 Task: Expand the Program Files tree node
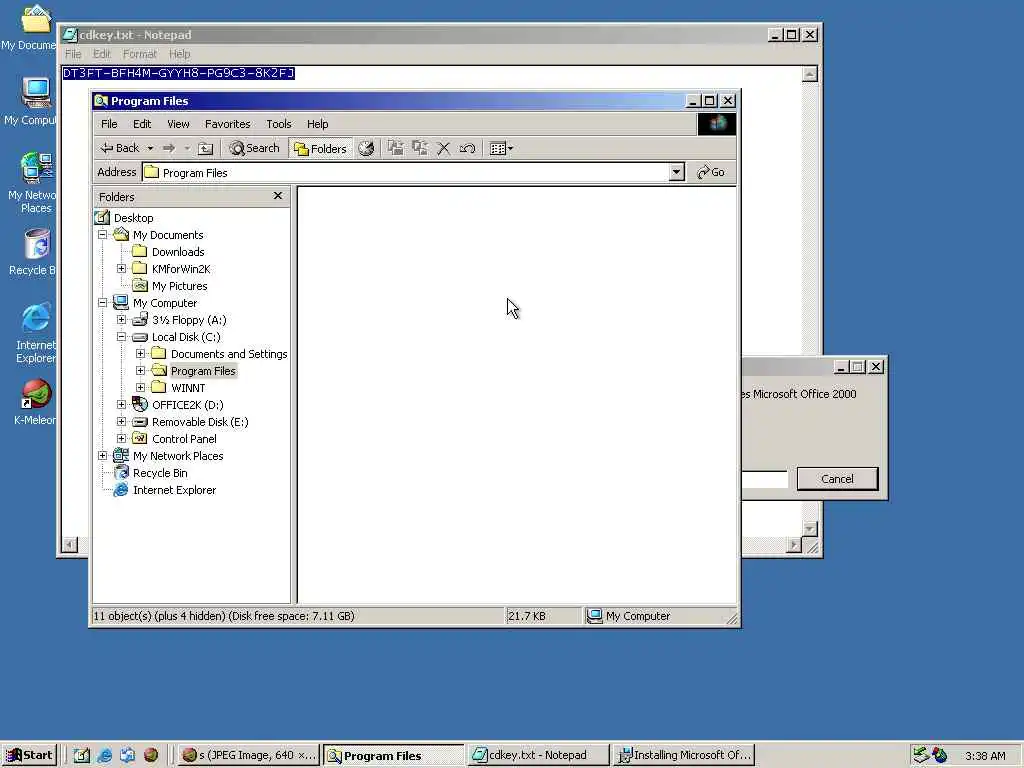pyautogui.click(x=140, y=370)
